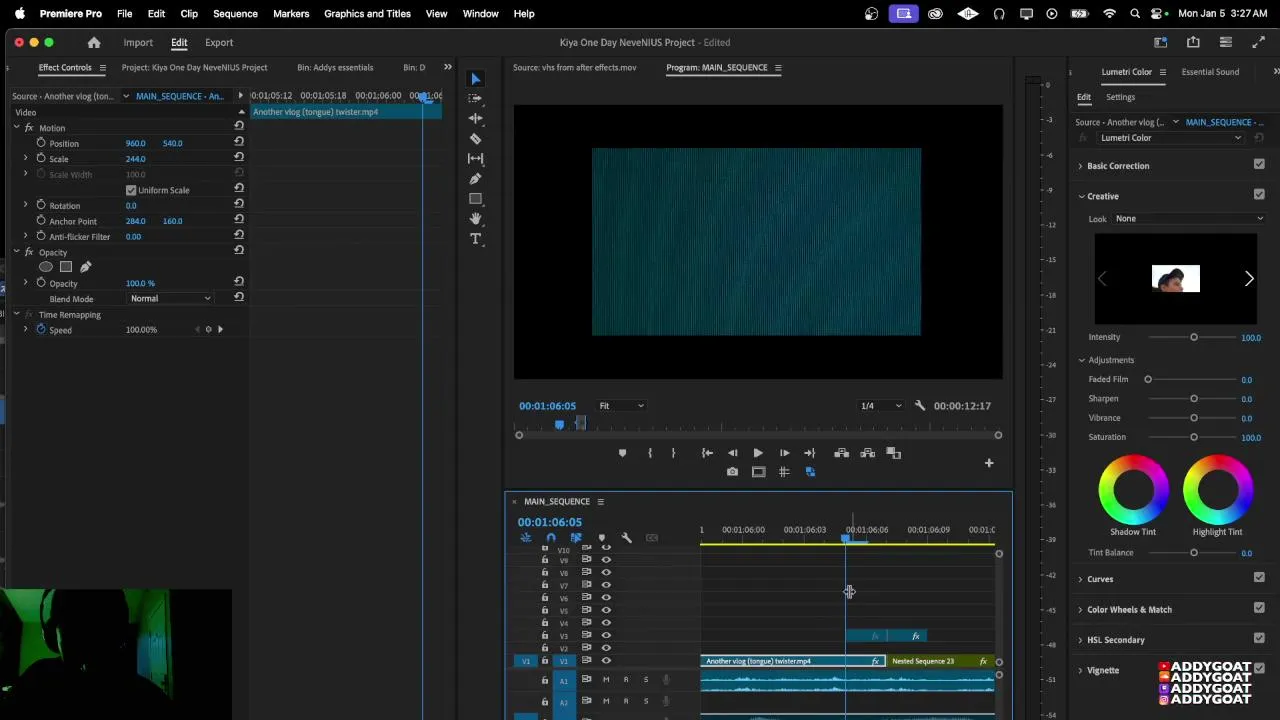Click the Export workspace button

tap(219, 43)
